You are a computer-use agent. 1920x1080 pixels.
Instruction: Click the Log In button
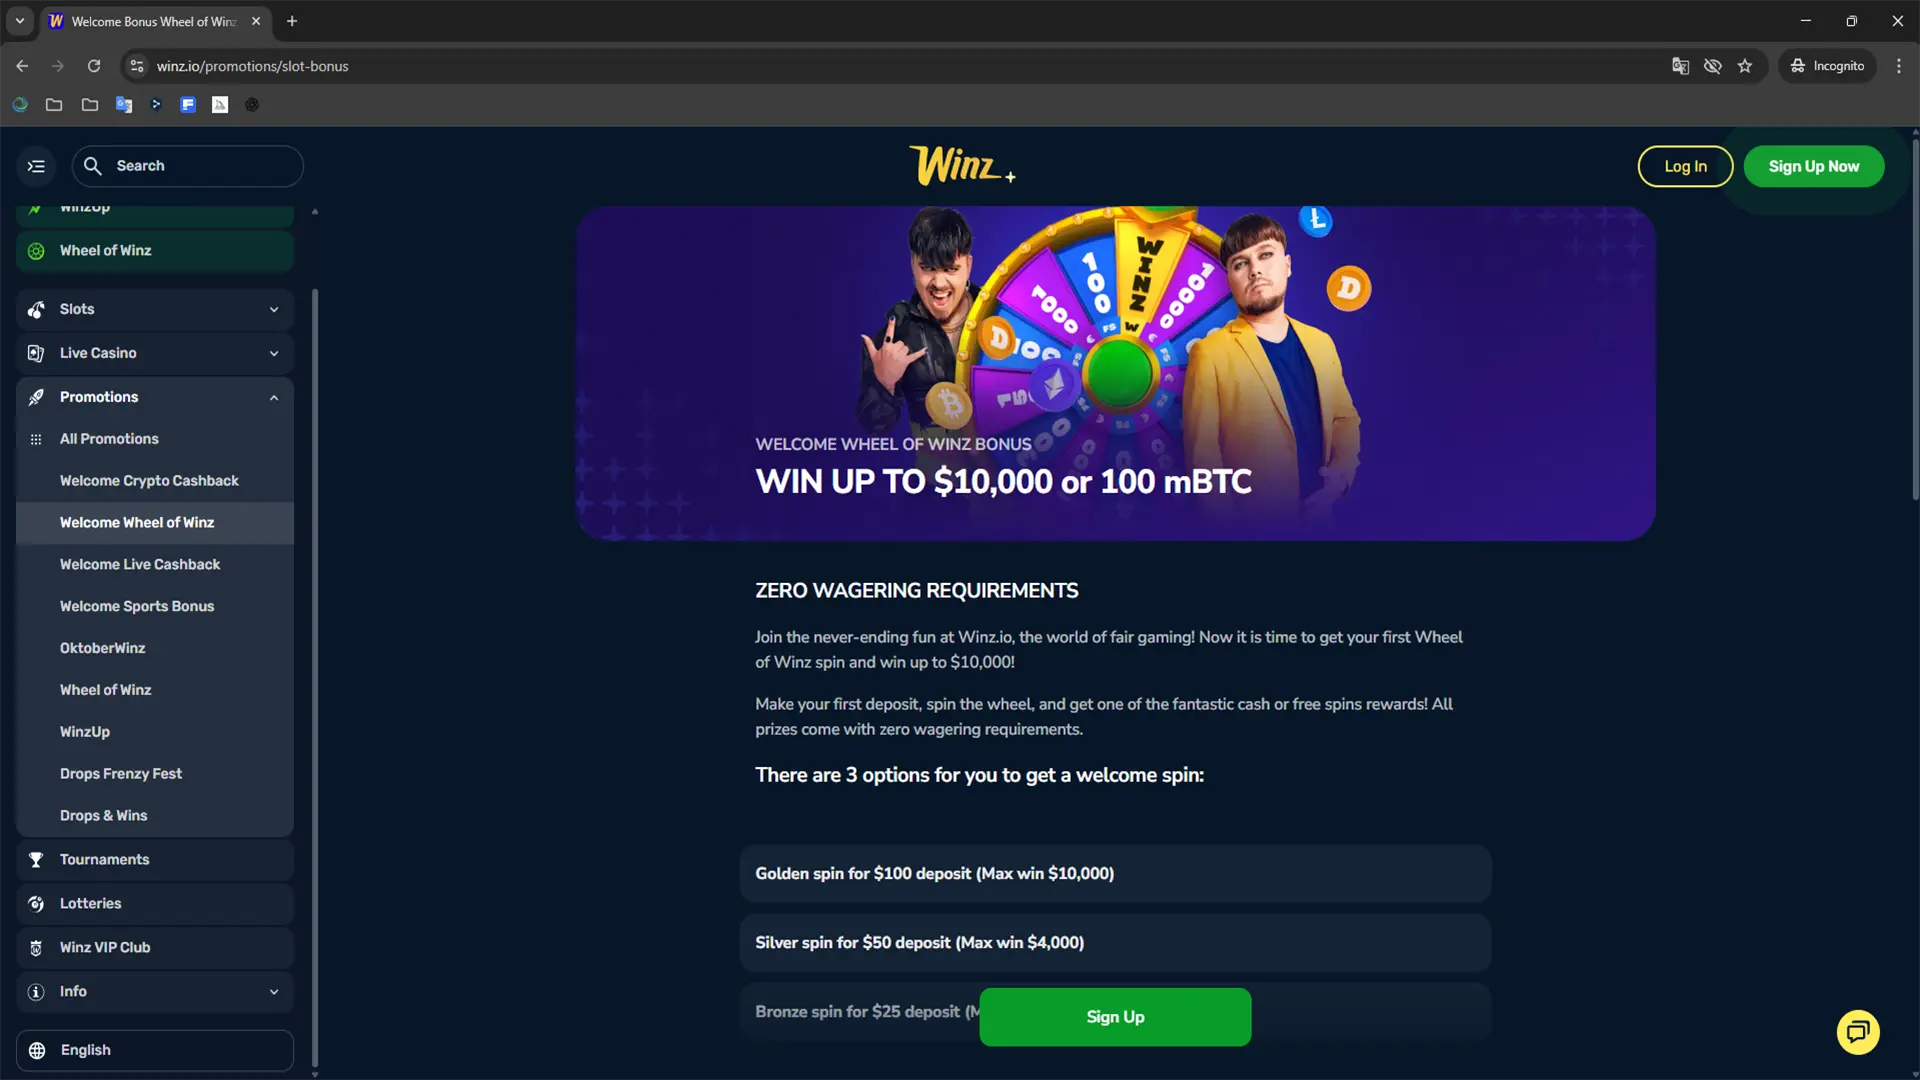click(x=1685, y=166)
